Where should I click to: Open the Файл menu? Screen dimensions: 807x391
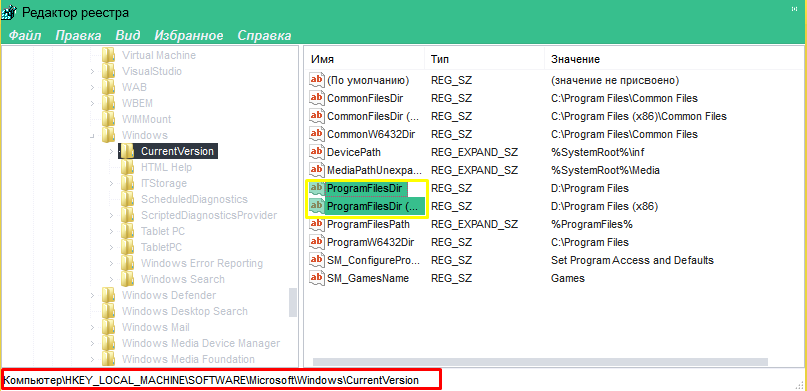tap(25, 35)
